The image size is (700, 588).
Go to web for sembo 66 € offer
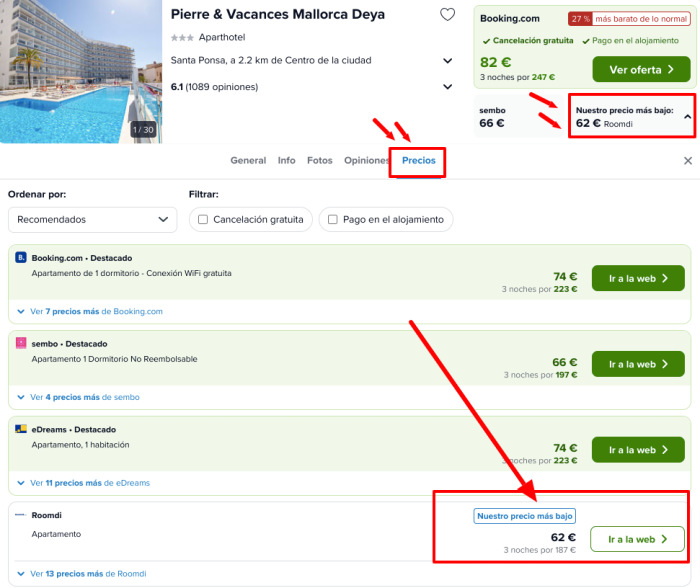tap(638, 364)
